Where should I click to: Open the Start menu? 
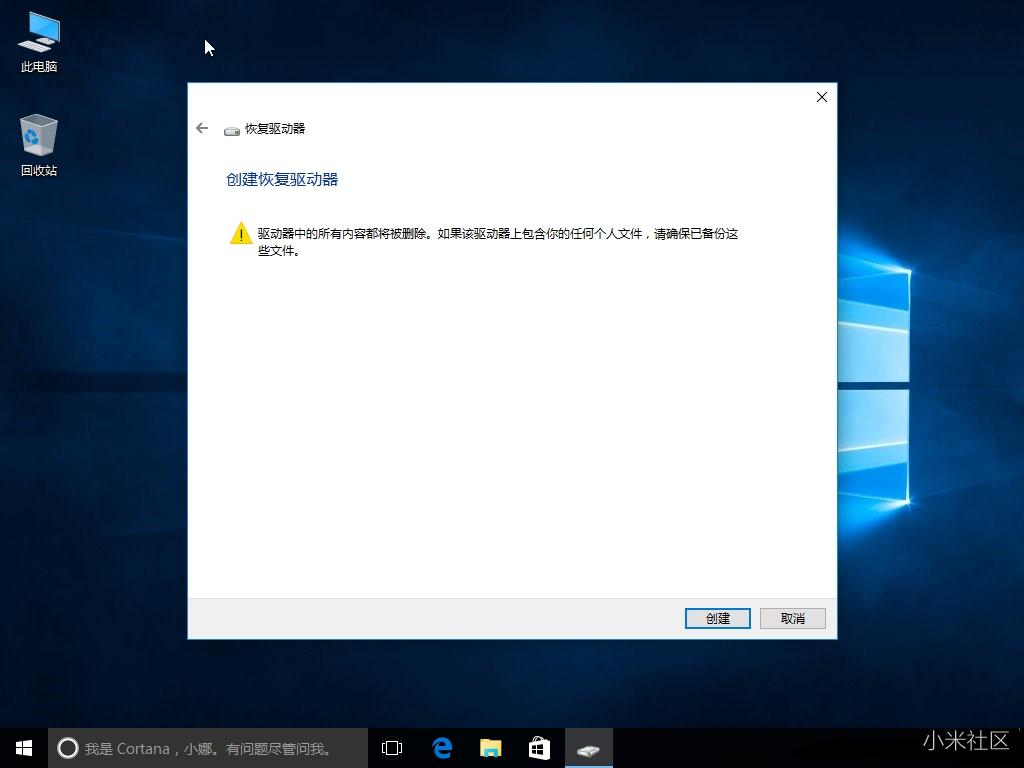tap(22, 747)
